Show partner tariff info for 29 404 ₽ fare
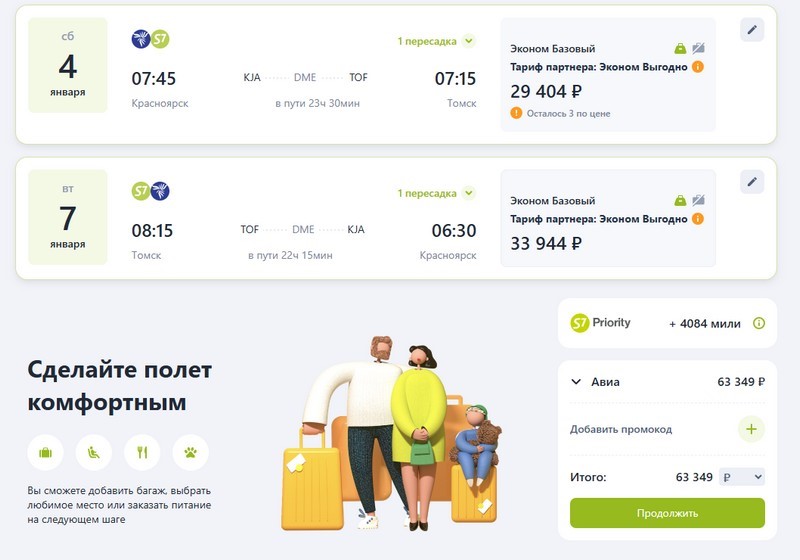This screenshot has height=560, width=800. [698, 67]
